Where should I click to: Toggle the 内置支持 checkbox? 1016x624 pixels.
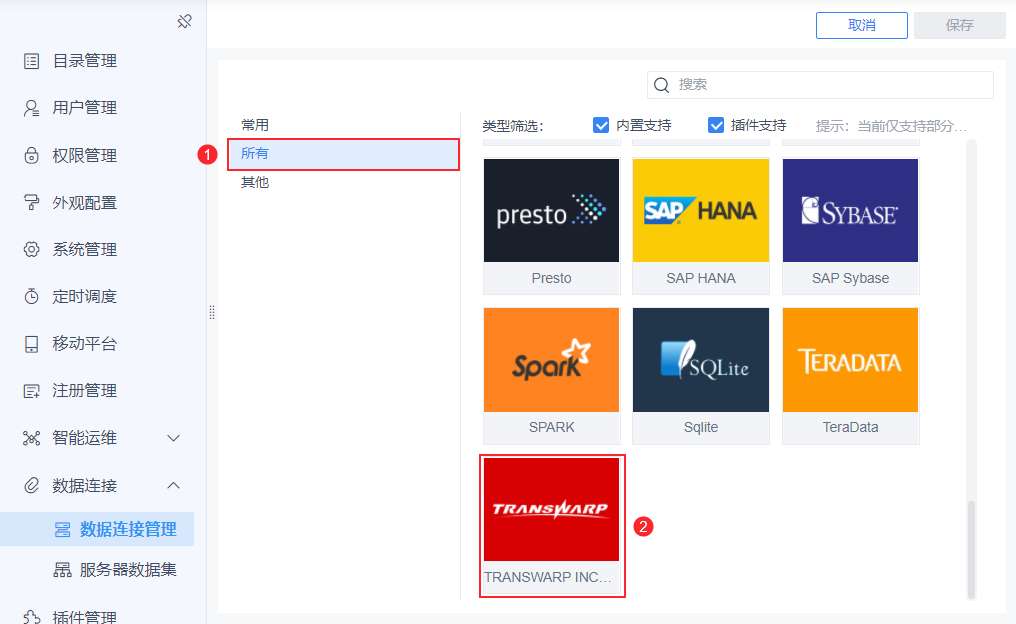point(601,125)
